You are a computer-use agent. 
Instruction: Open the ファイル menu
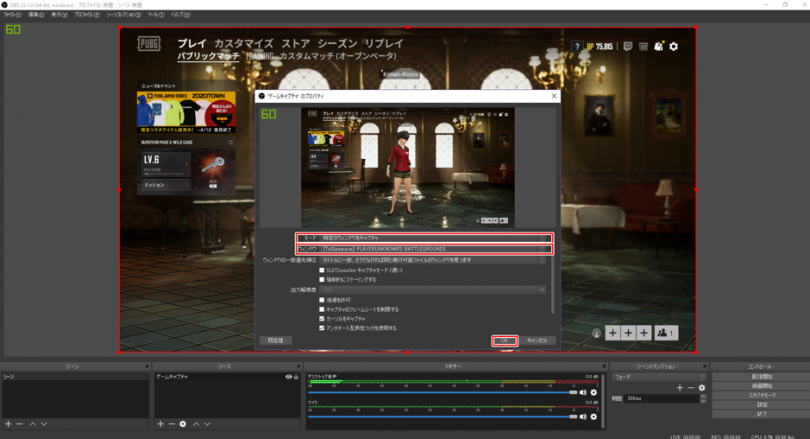(x=11, y=14)
